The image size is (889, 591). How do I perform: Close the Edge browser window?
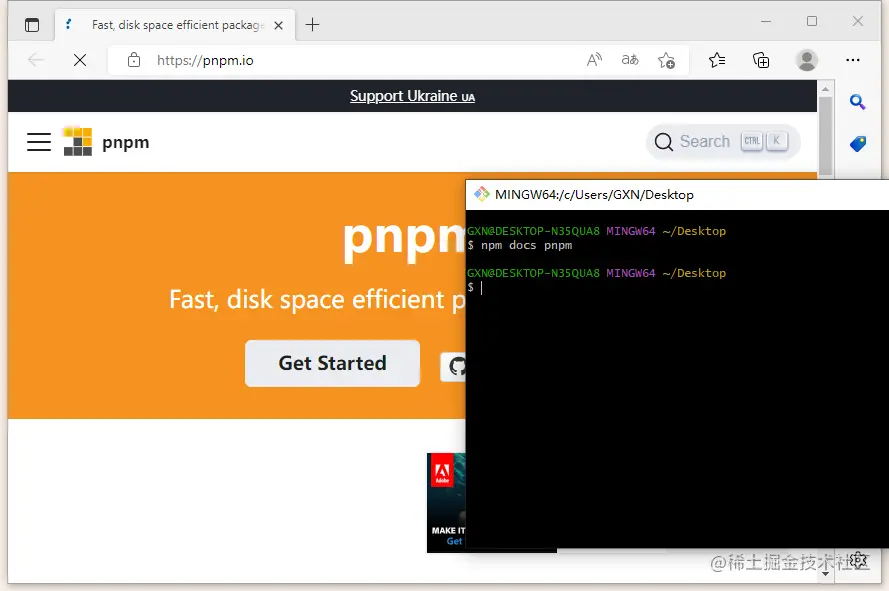(x=858, y=22)
